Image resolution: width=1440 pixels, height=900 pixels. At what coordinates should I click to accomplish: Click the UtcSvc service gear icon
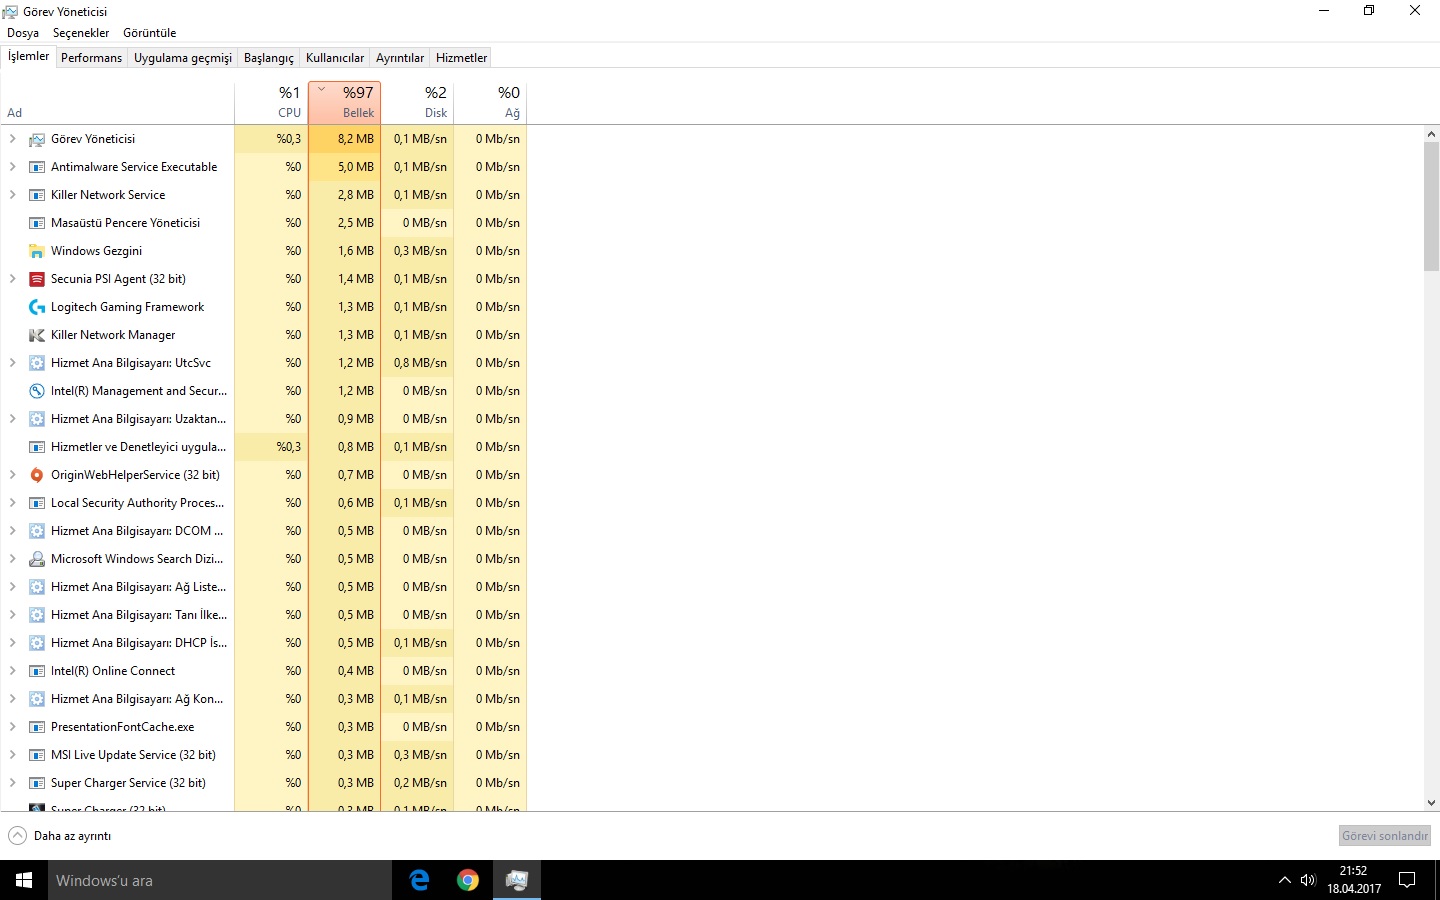pyautogui.click(x=37, y=363)
